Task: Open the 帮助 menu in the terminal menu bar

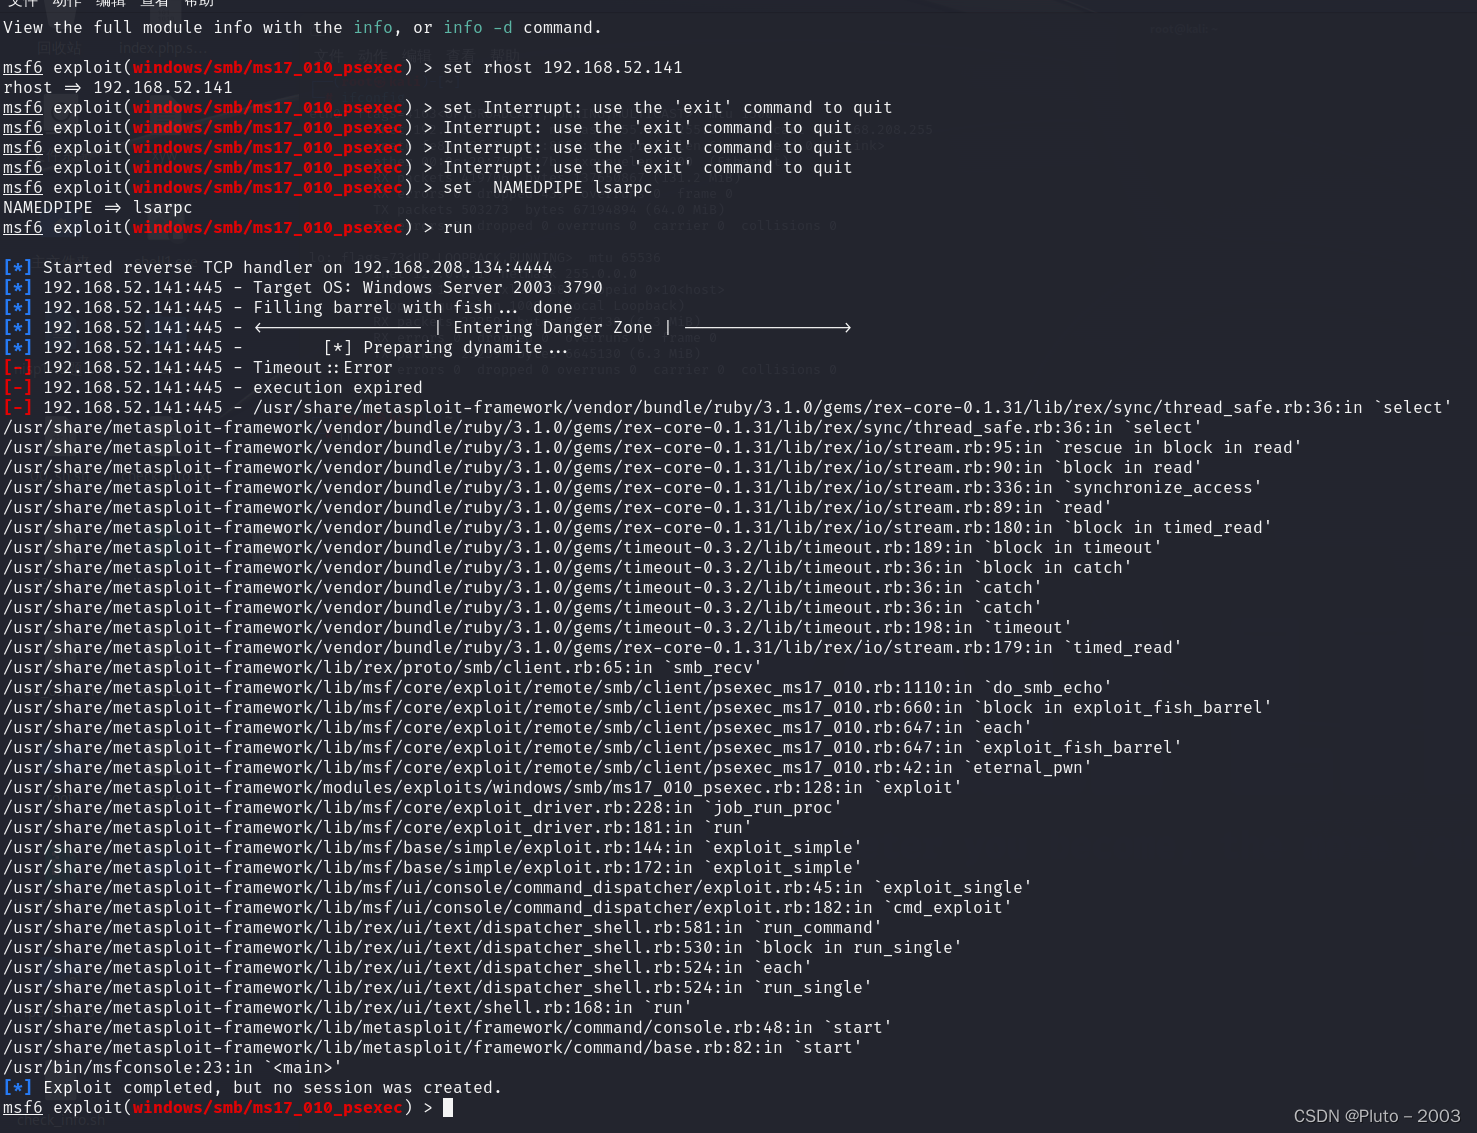Action: coord(198,3)
